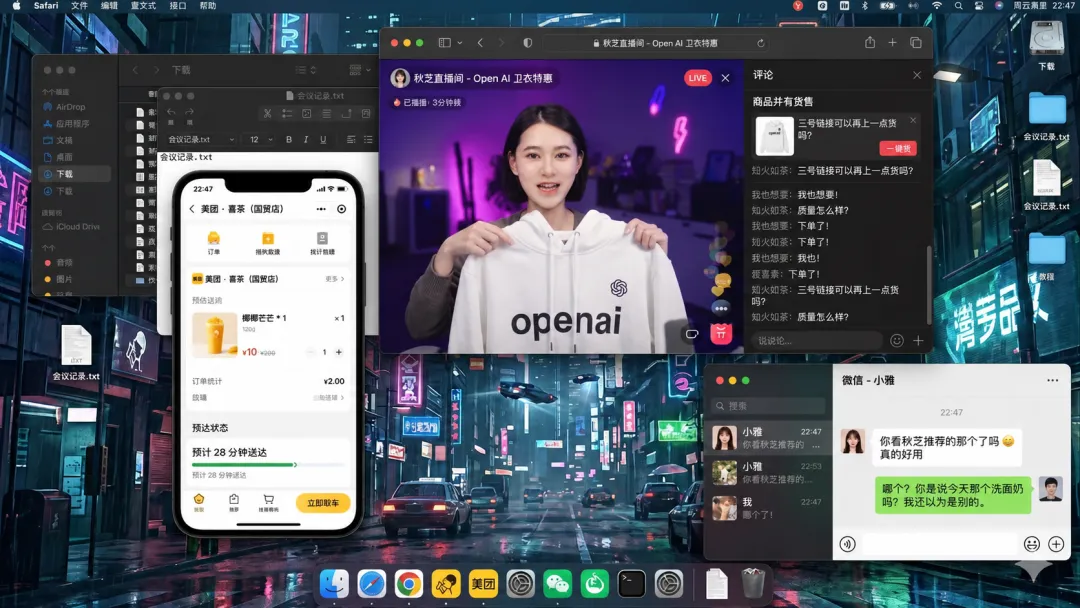Open the coupon icon beside shopping bag
This screenshot has height=608, width=1080.
click(x=692, y=333)
